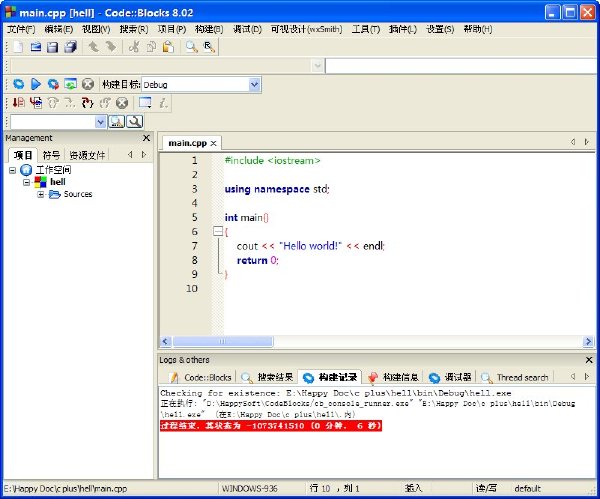Run the program with blue play icon
This screenshot has width=600, height=499.
click(x=36, y=84)
